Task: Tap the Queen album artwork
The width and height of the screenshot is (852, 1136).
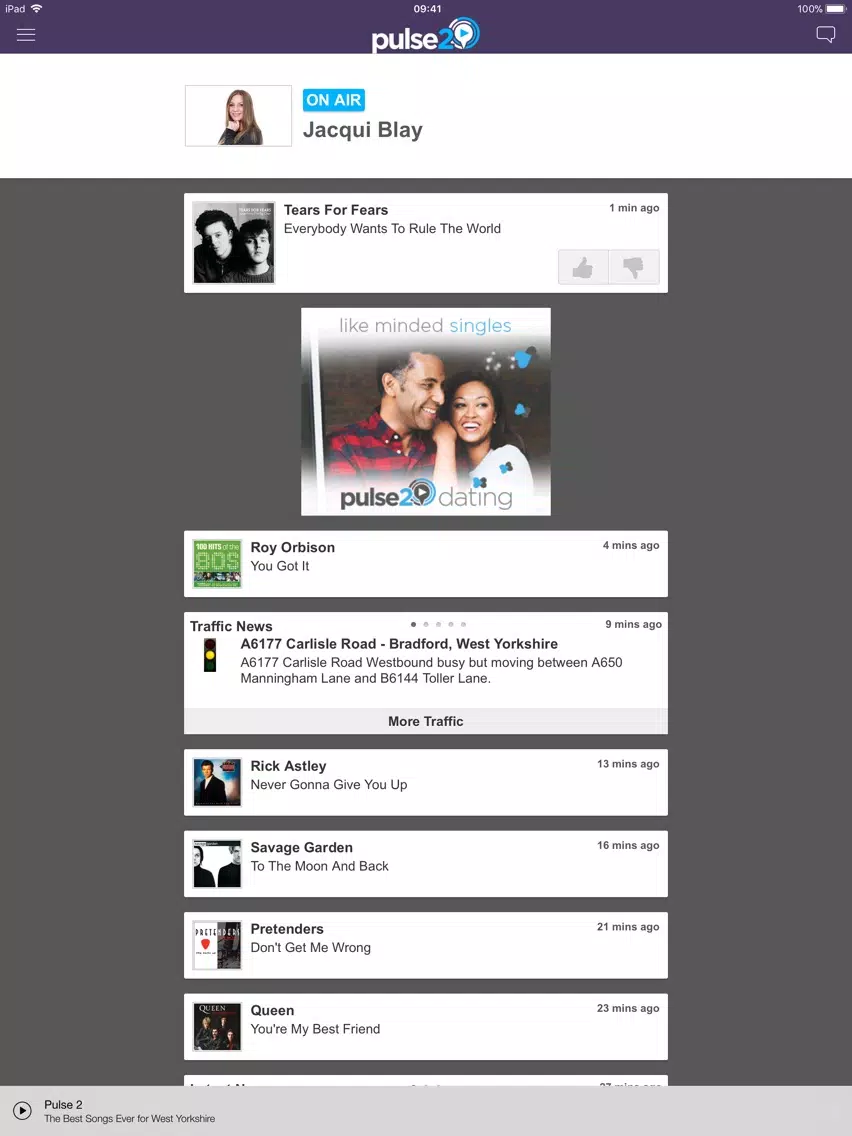Action: [217, 1027]
